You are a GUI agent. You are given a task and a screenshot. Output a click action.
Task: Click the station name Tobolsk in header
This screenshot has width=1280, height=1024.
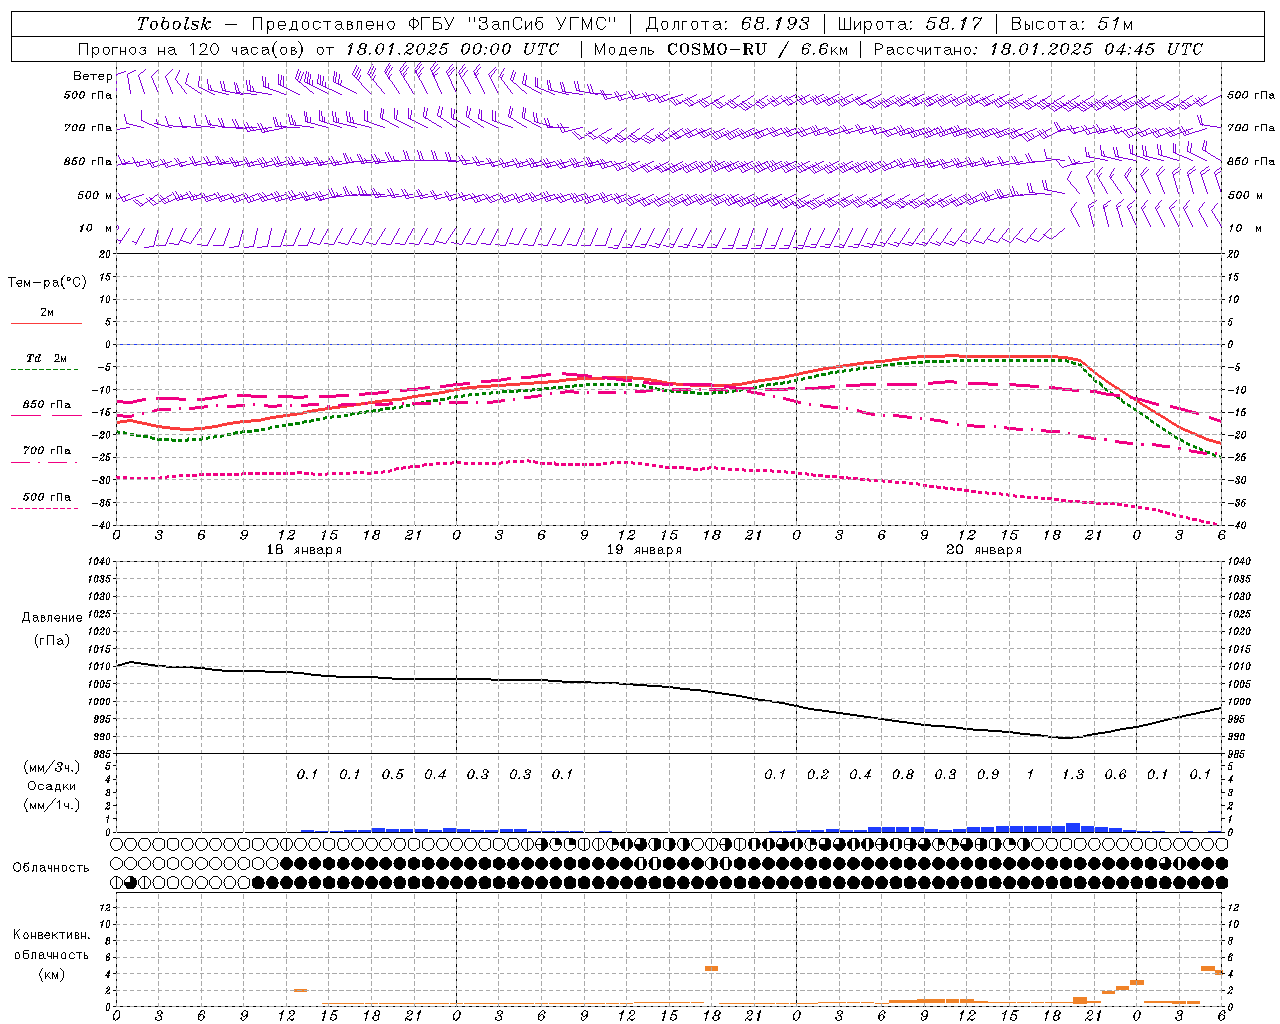174,24
